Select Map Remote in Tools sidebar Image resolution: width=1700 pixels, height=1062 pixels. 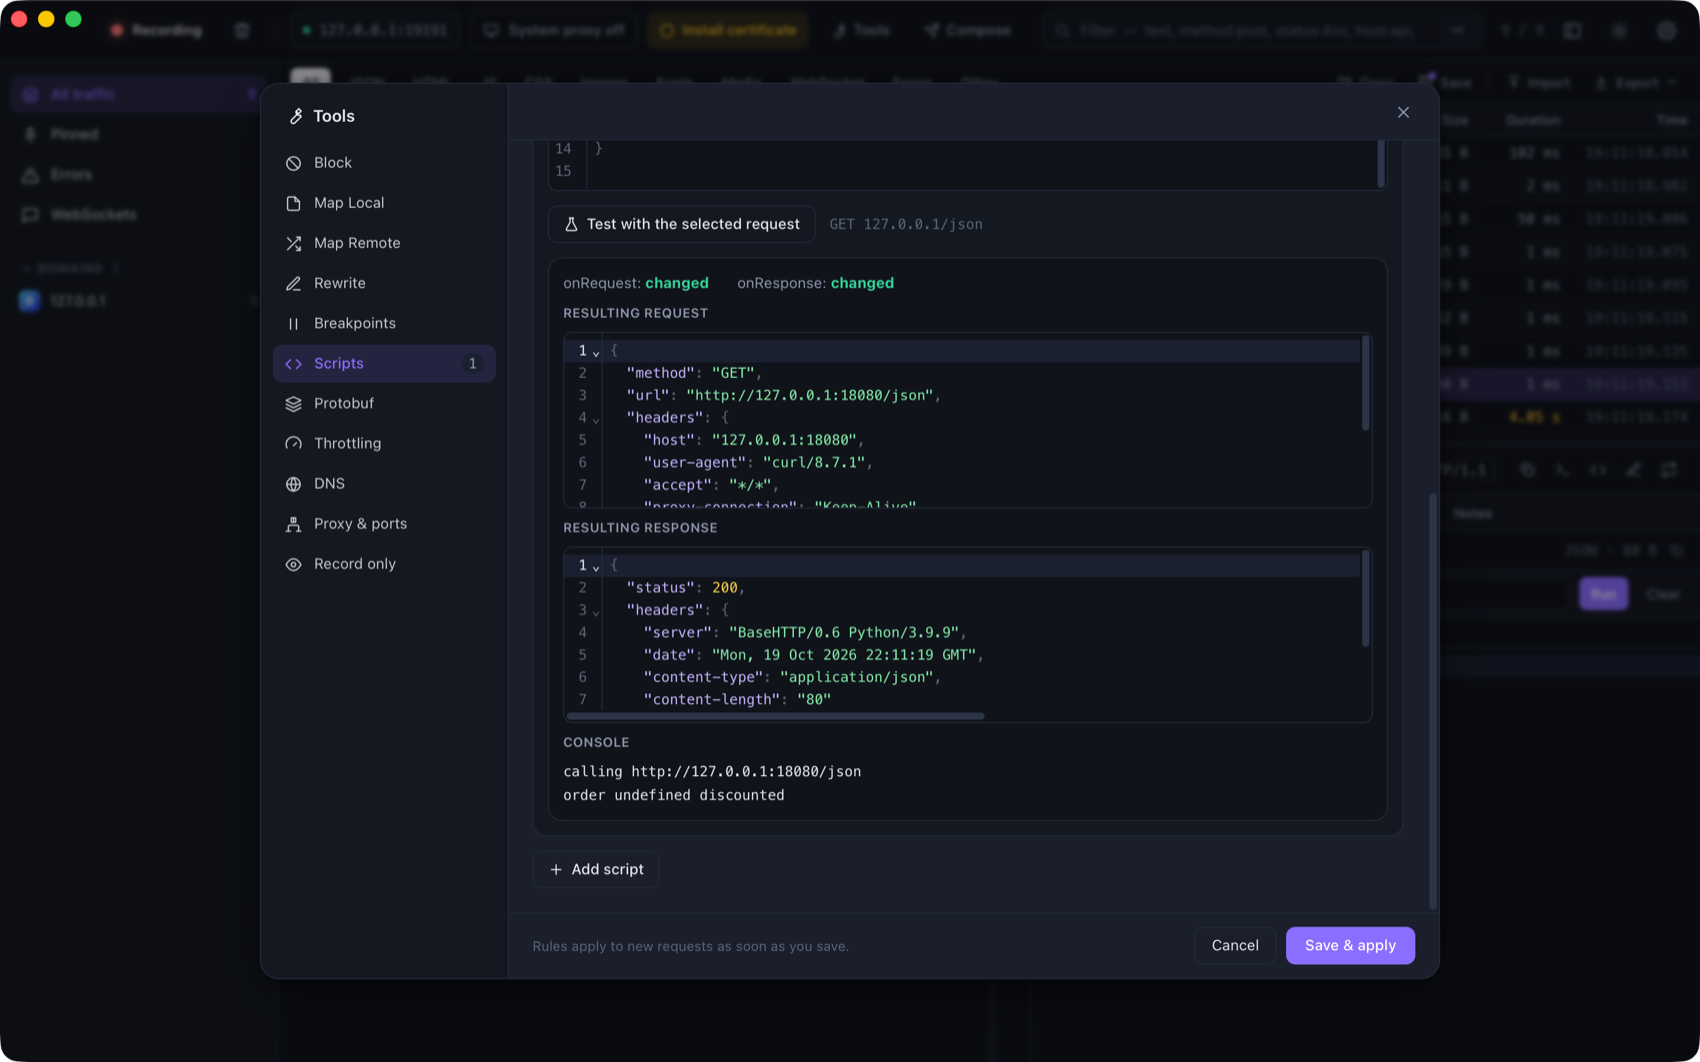click(384, 243)
